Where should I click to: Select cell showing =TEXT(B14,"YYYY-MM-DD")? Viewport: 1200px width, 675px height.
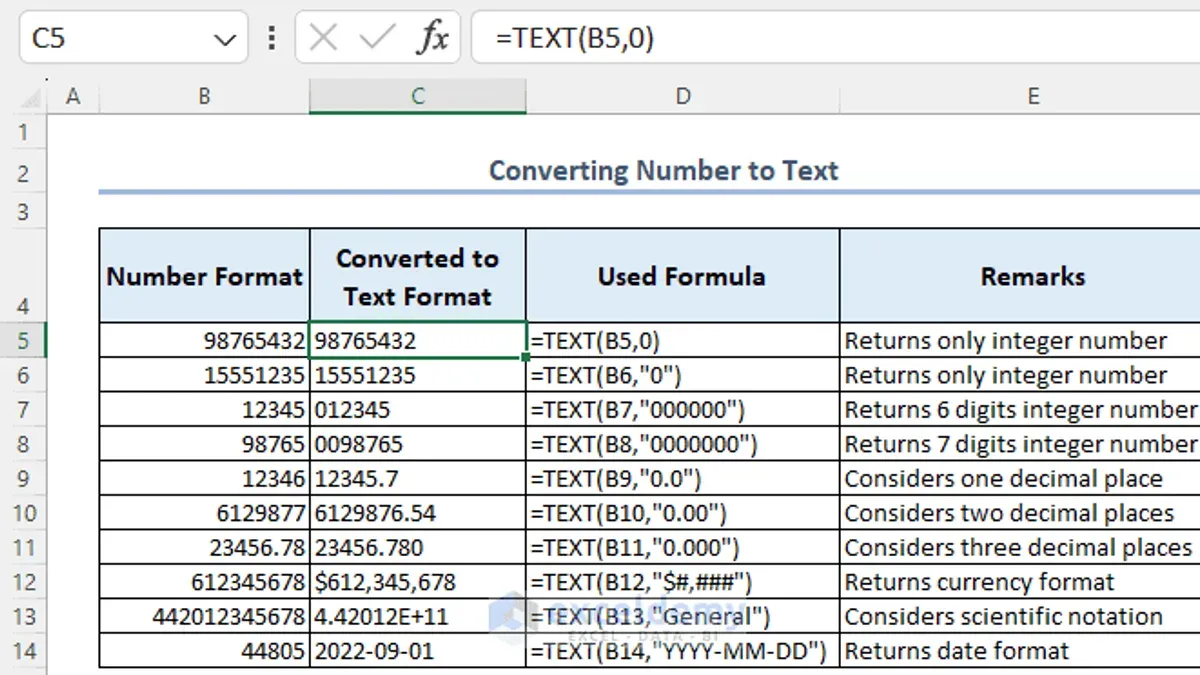(683, 651)
